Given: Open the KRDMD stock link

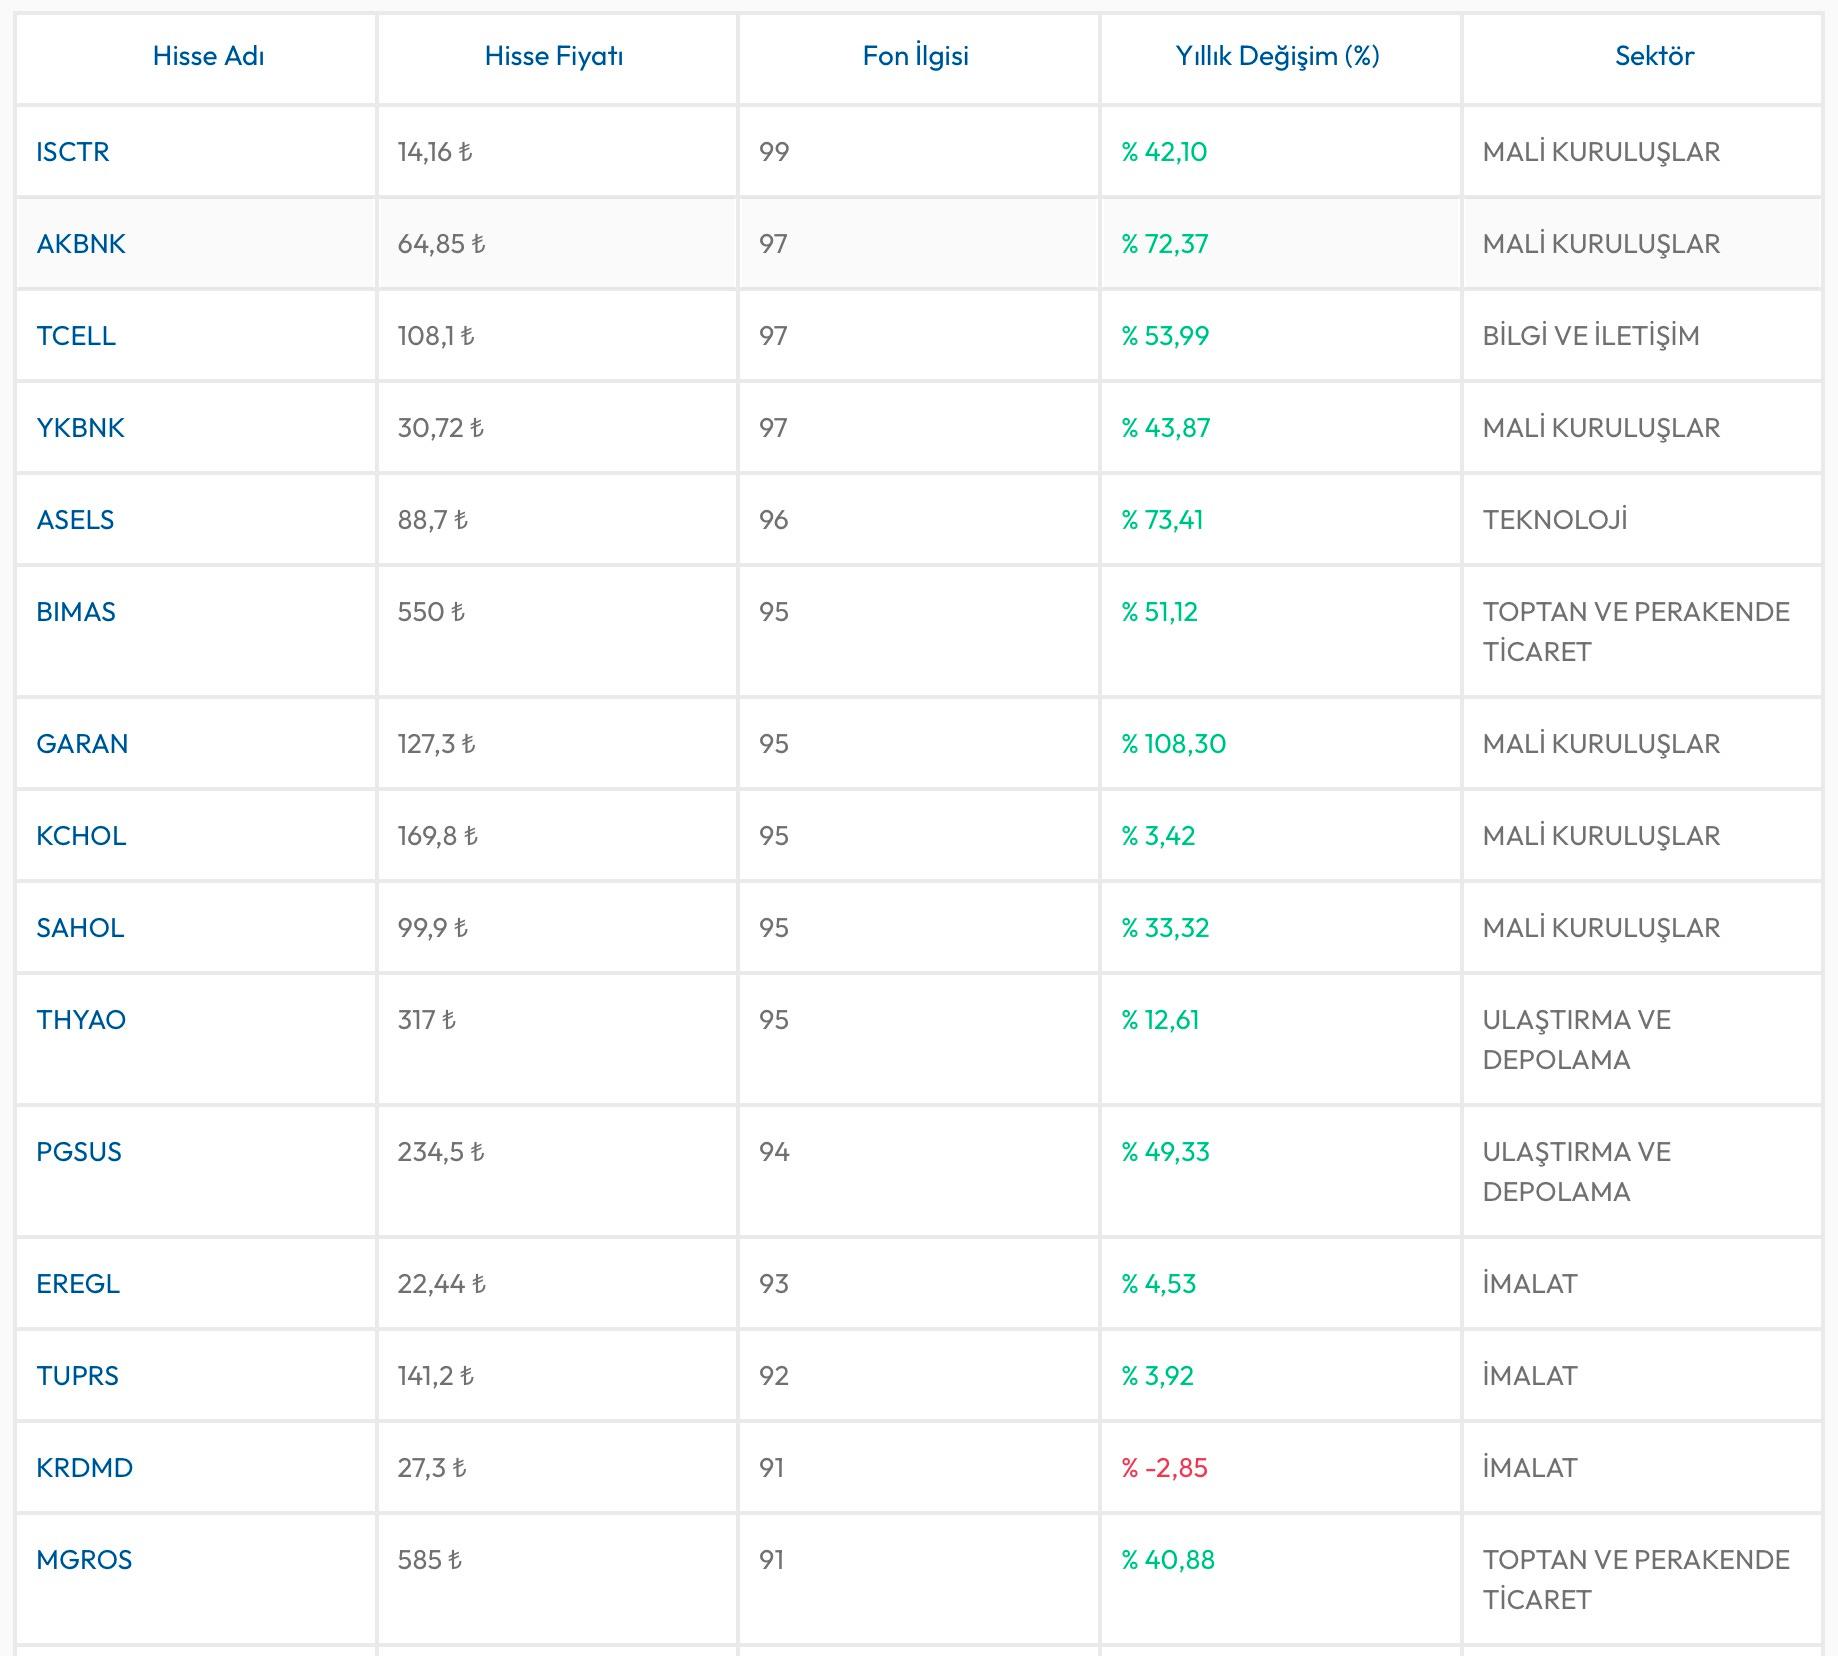Looking at the screenshot, I should click(x=84, y=1468).
